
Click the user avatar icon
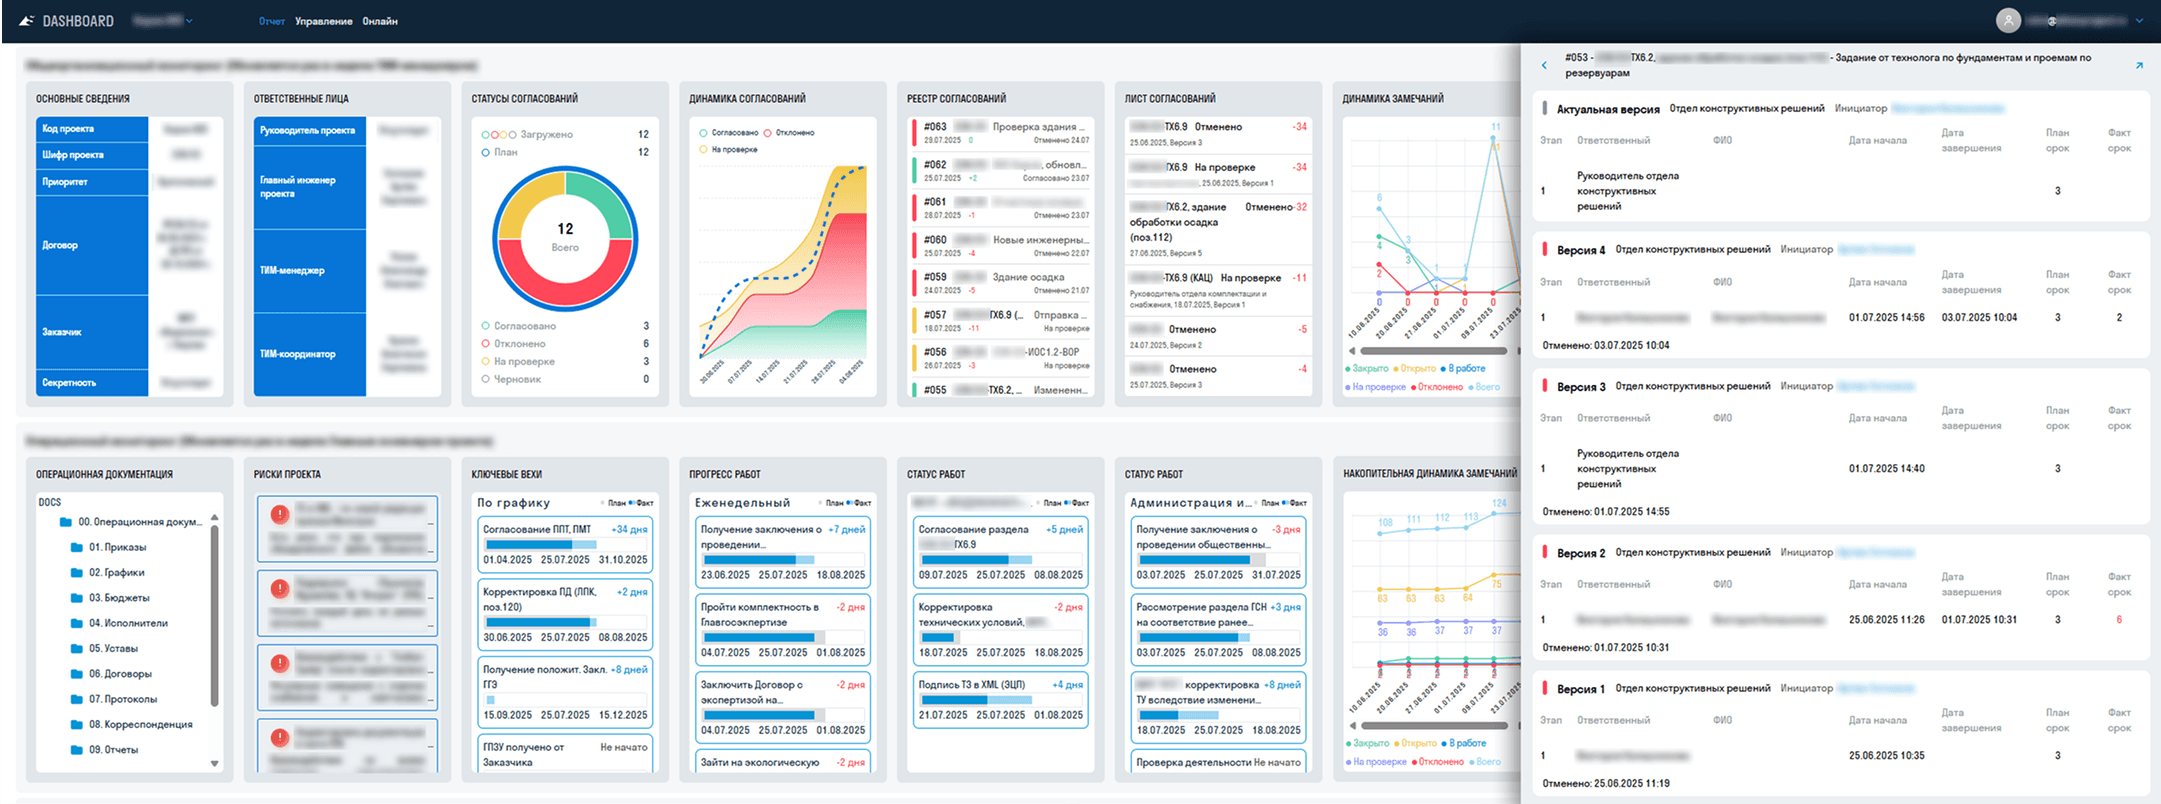(2007, 20)
